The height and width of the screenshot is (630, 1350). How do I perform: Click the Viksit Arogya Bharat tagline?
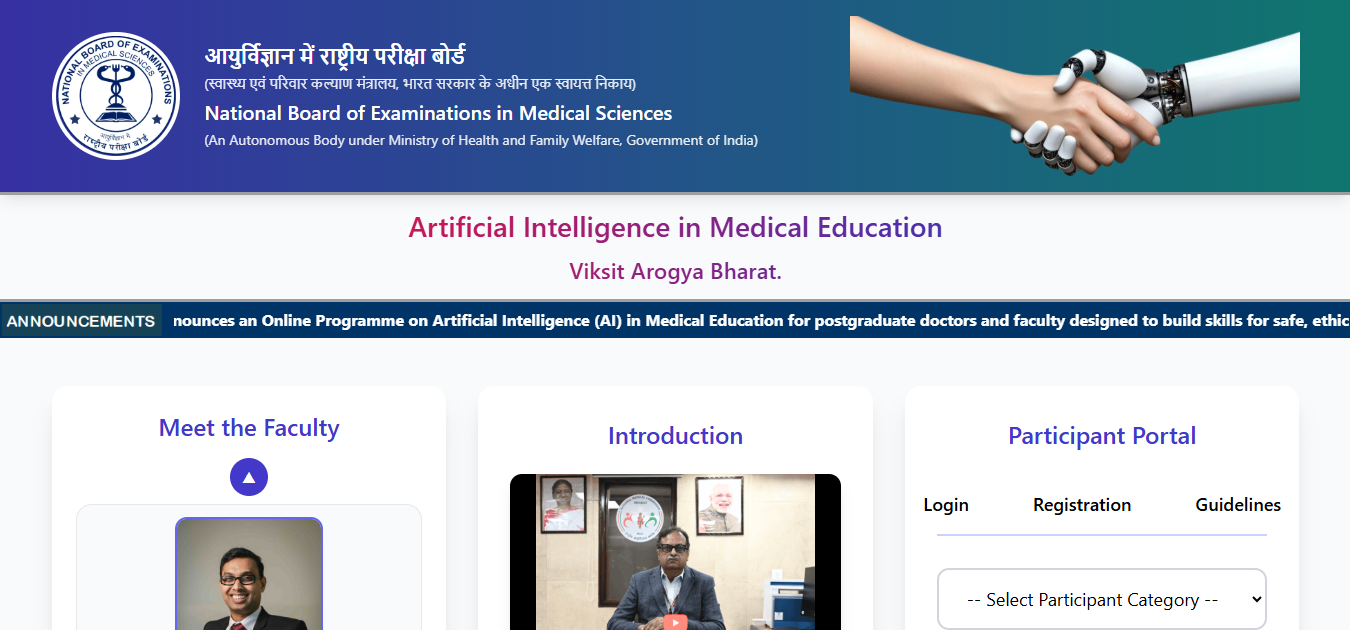[675, 272]
